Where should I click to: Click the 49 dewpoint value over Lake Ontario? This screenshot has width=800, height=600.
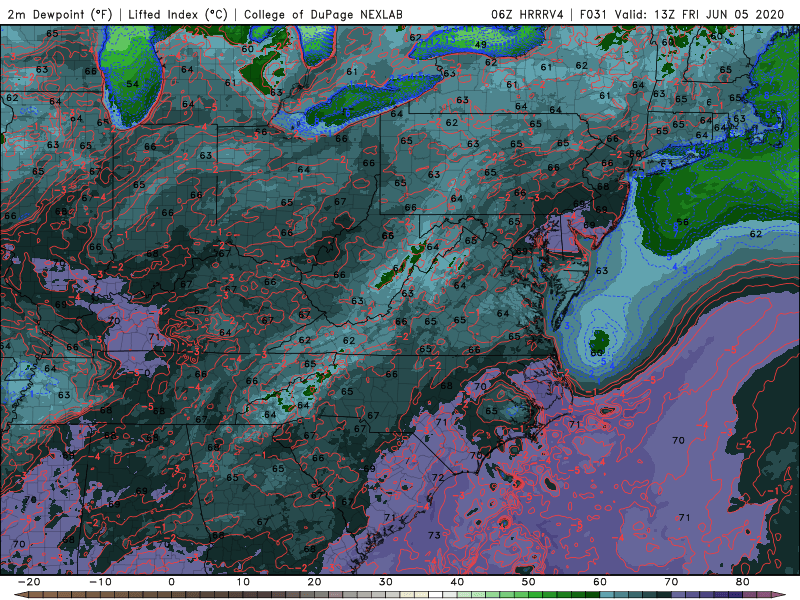(x=480, y=45)
